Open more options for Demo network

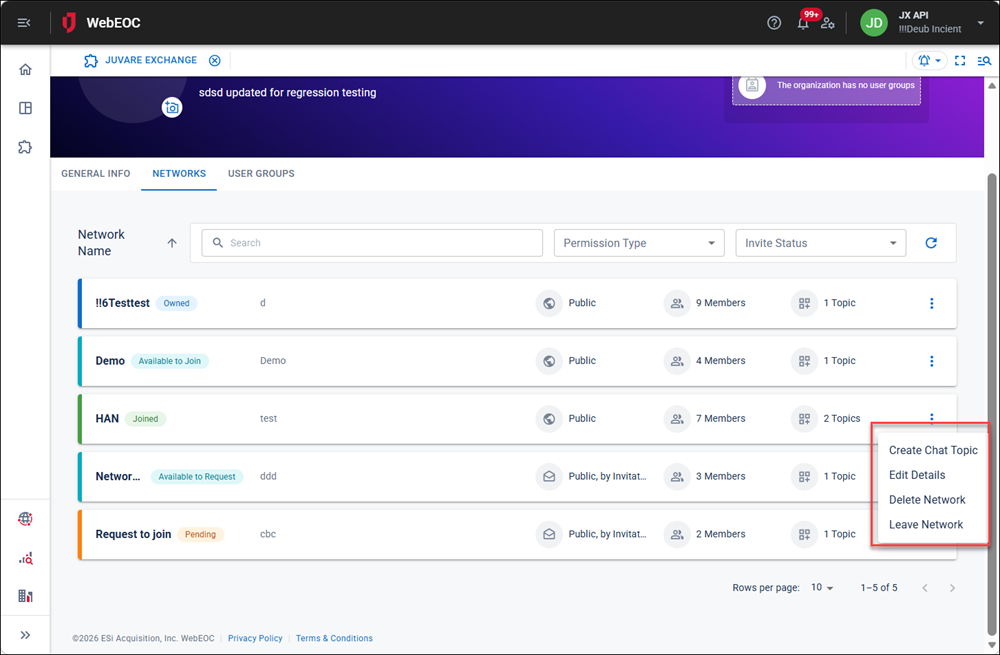pos(931,361)
